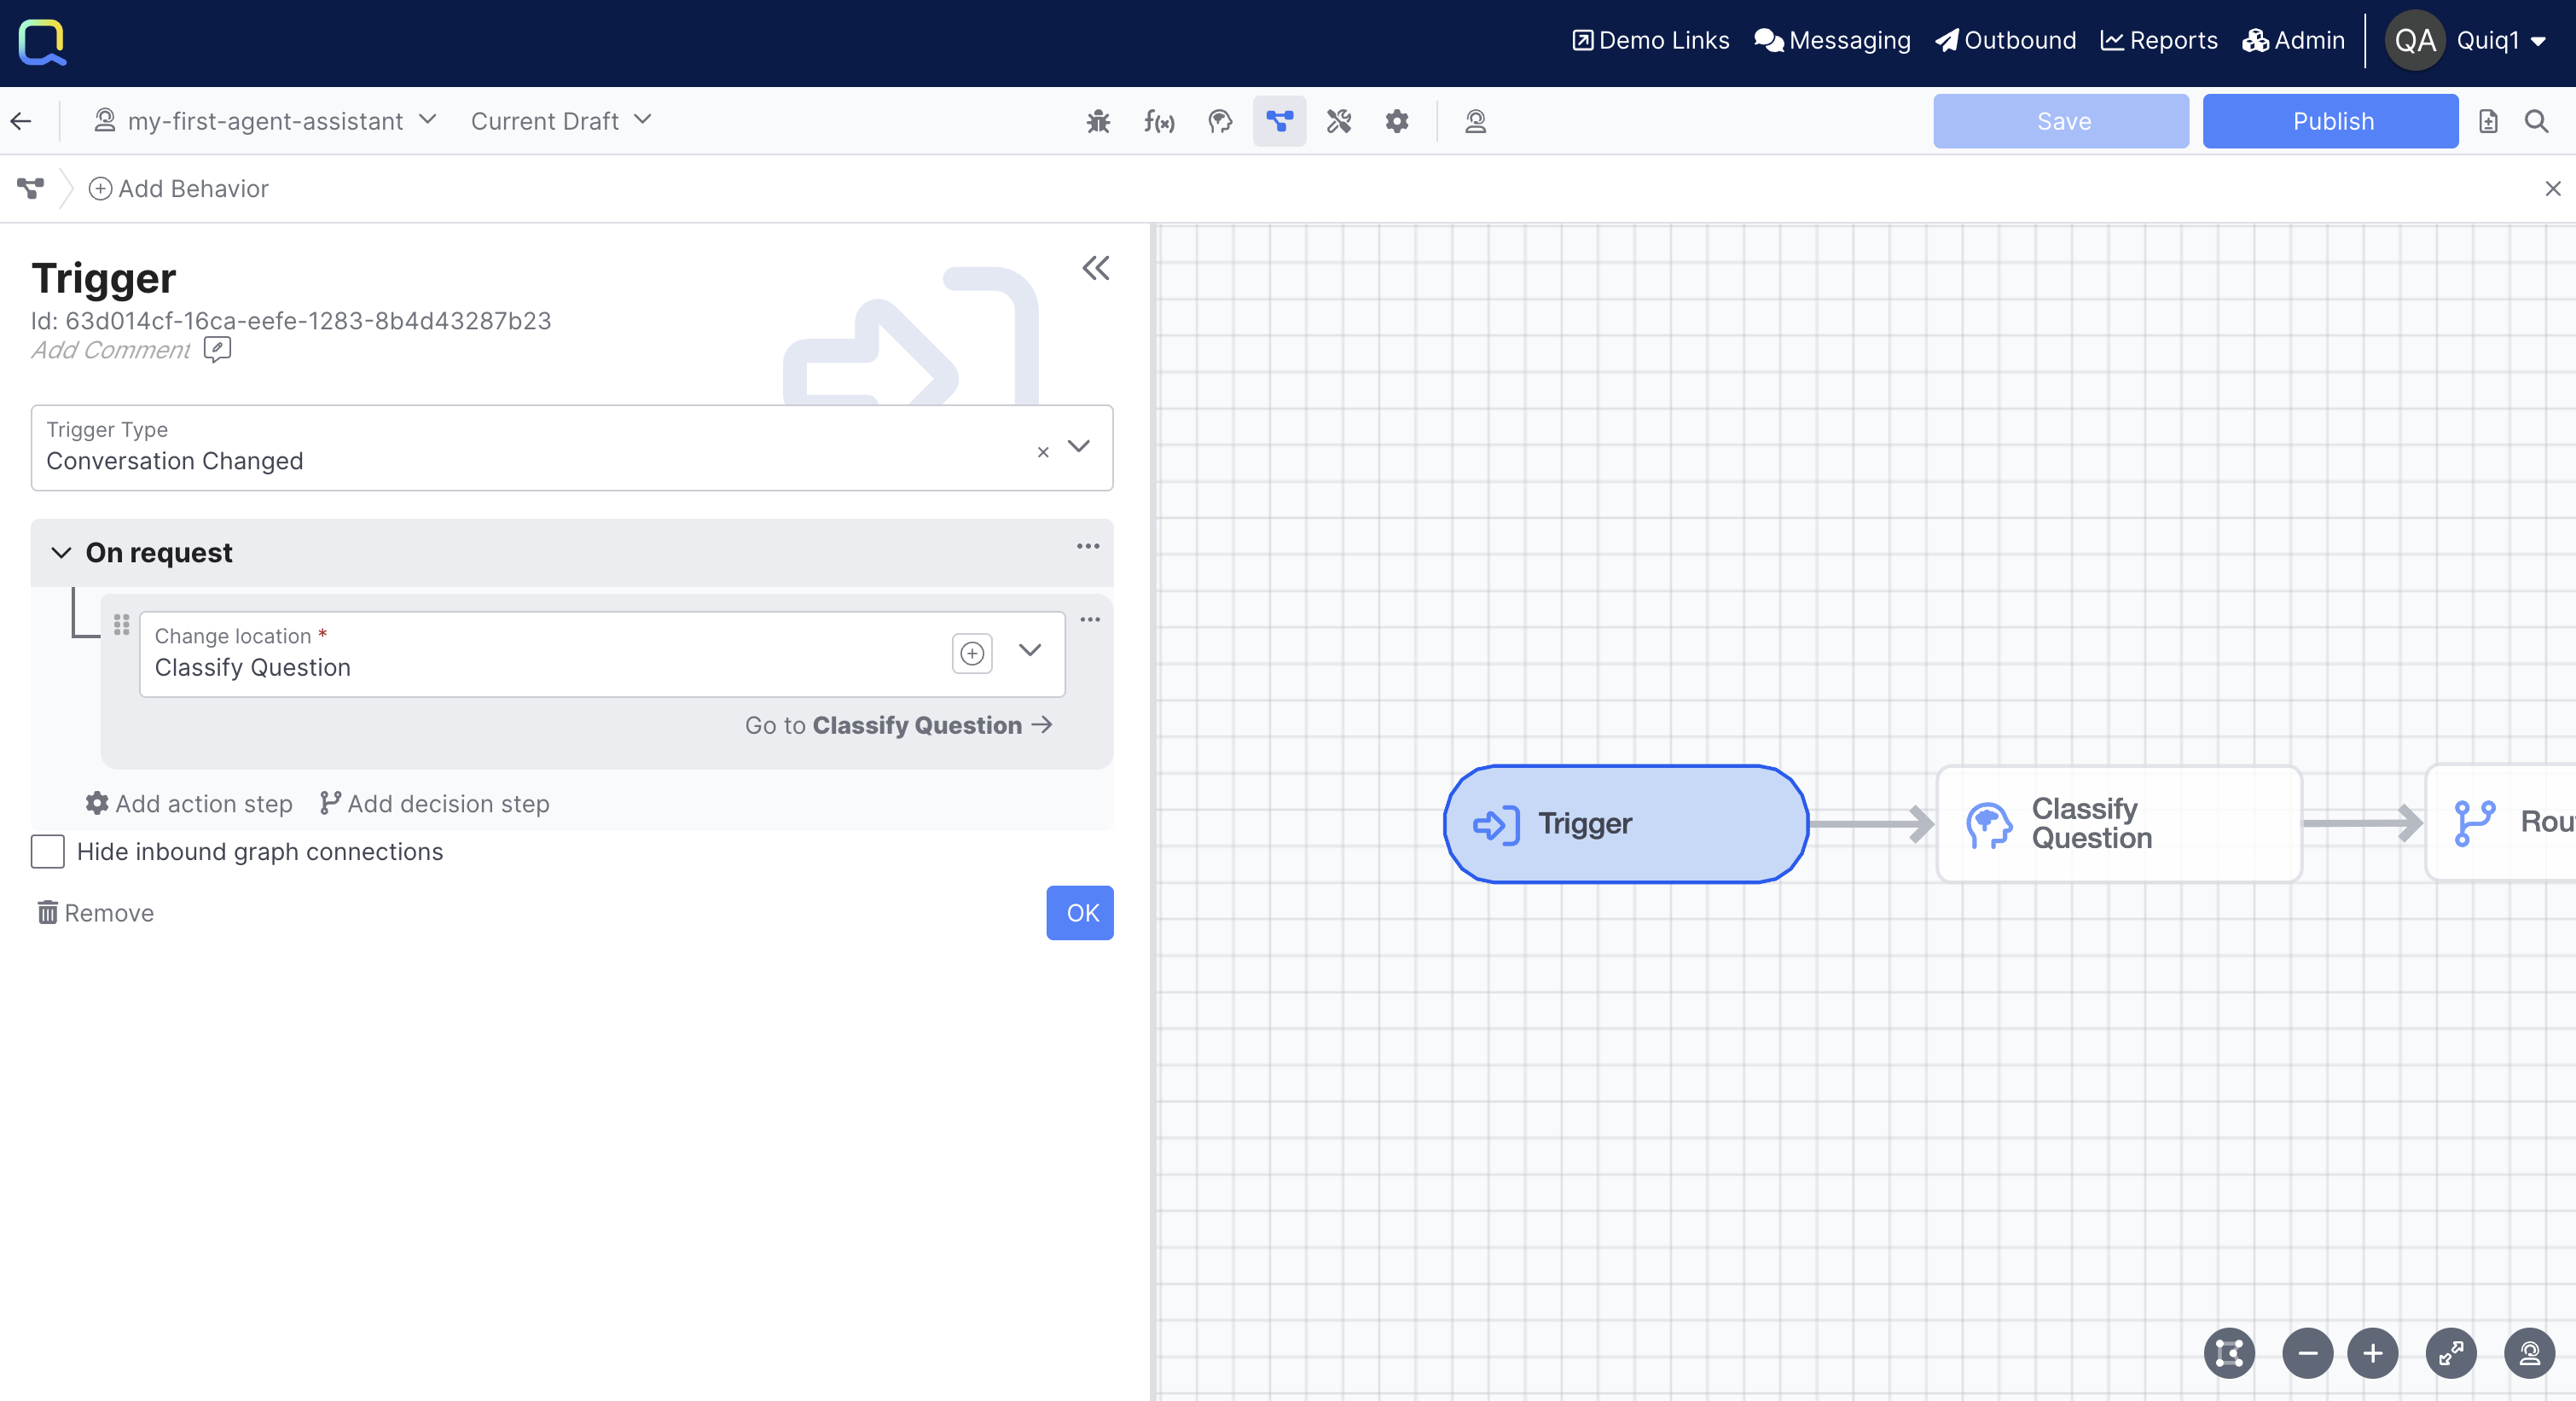
Task: Open the Trigger Type dropdown
Action: point(1078,446)
